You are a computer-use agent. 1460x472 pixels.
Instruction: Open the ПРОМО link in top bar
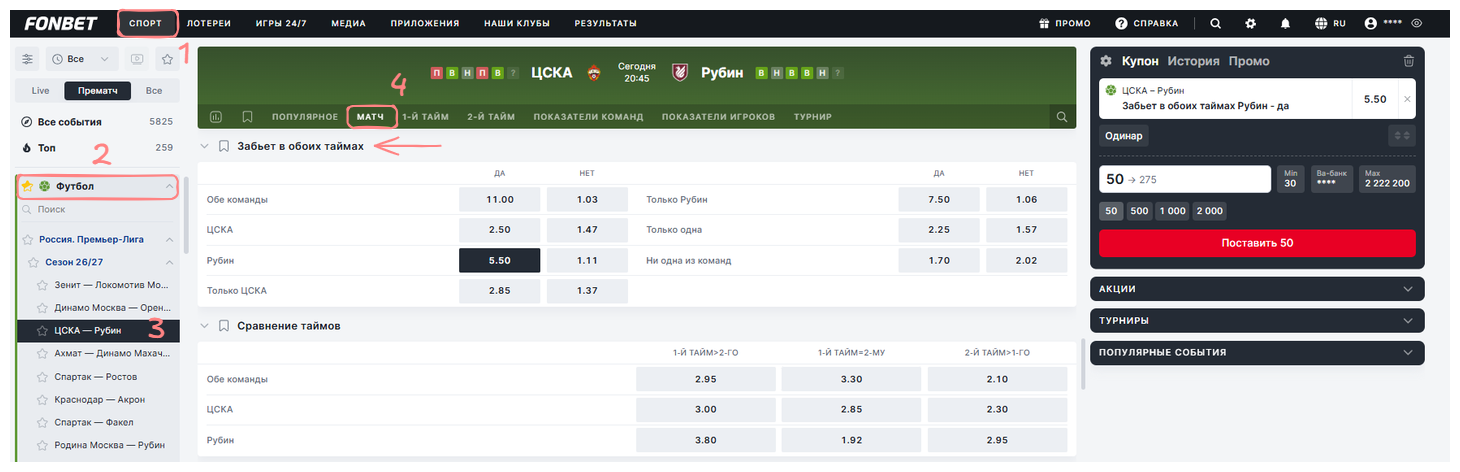click(1064, 23)
